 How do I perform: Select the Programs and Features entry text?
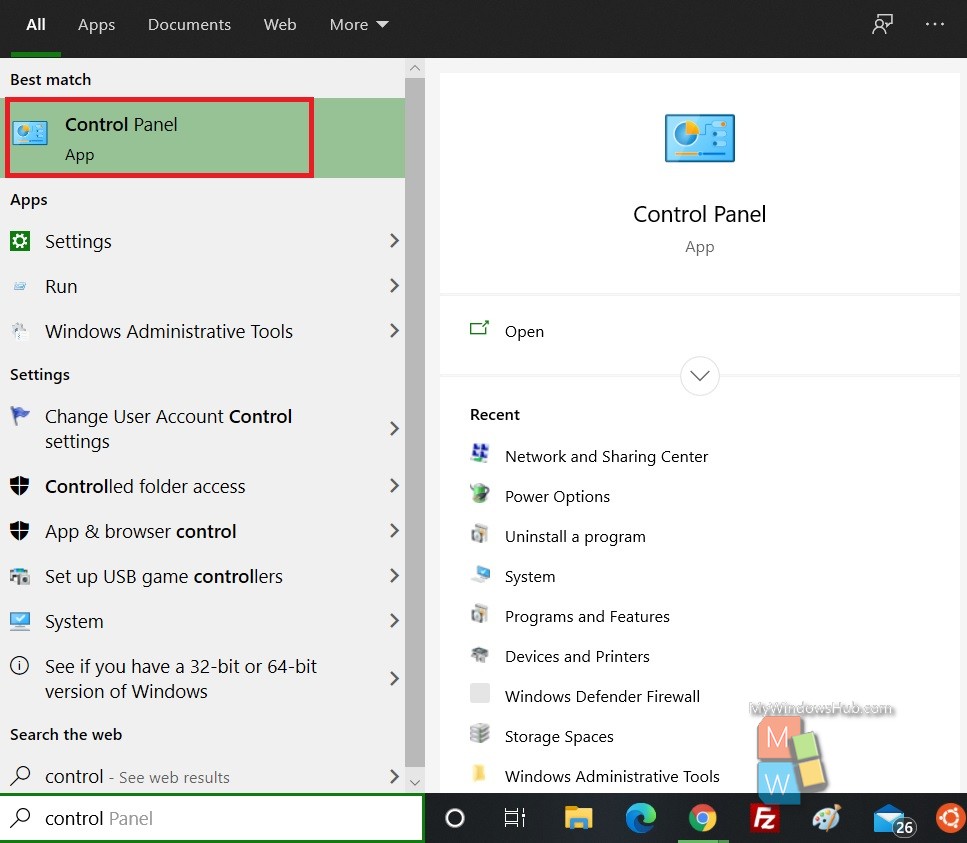(587, 617)
